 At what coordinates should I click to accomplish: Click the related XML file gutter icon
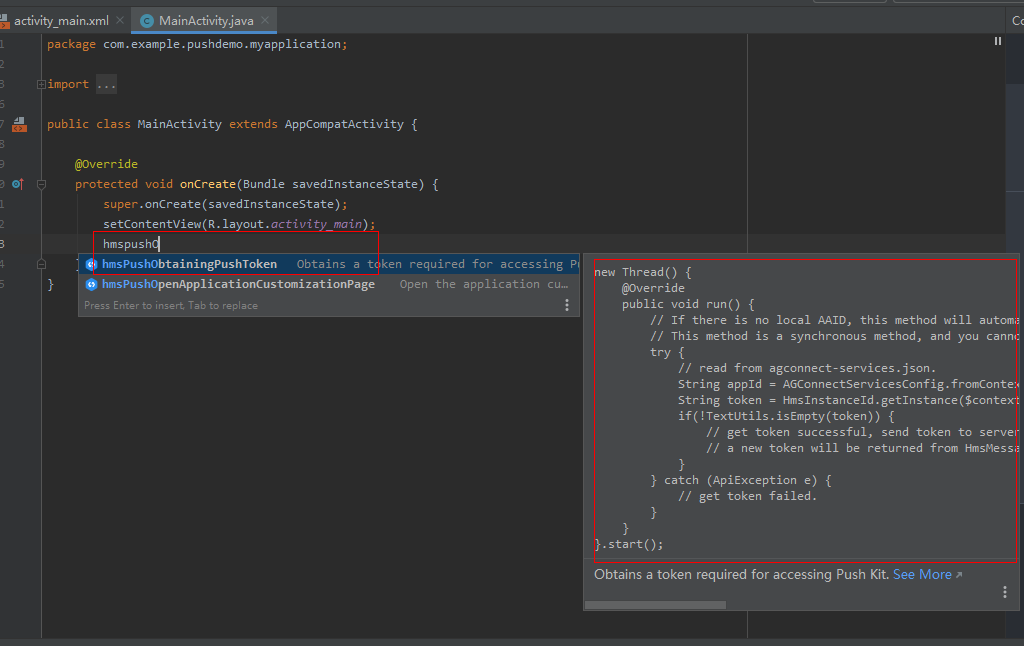point(18,125)
